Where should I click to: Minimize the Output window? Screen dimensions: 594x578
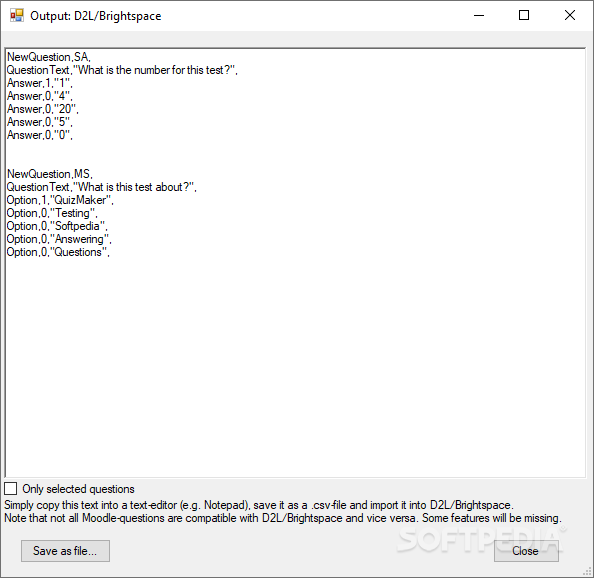pos(479,16)
